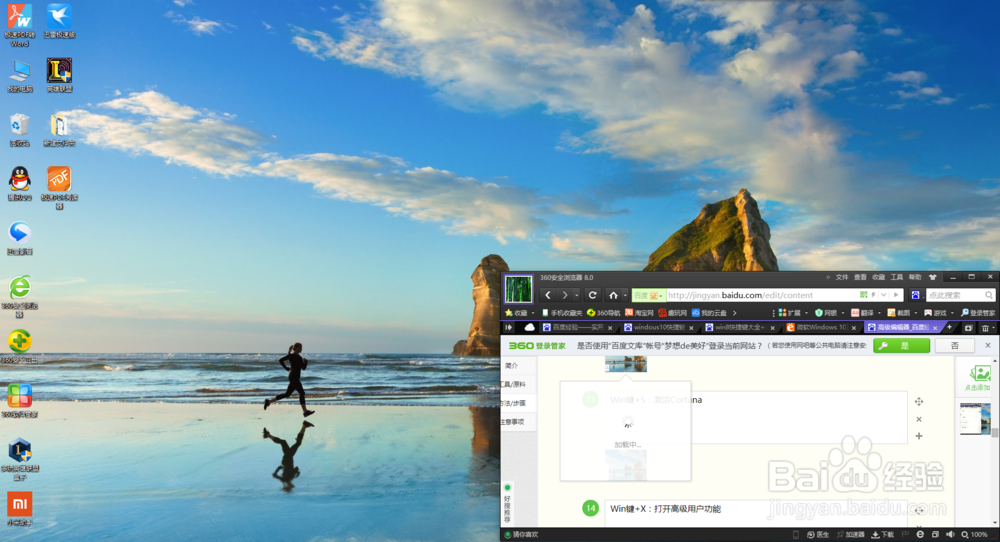This screenshot has height=542, width=1000.
Task: Open the 趣玩网 bookmark
Action: click(672, 313)
